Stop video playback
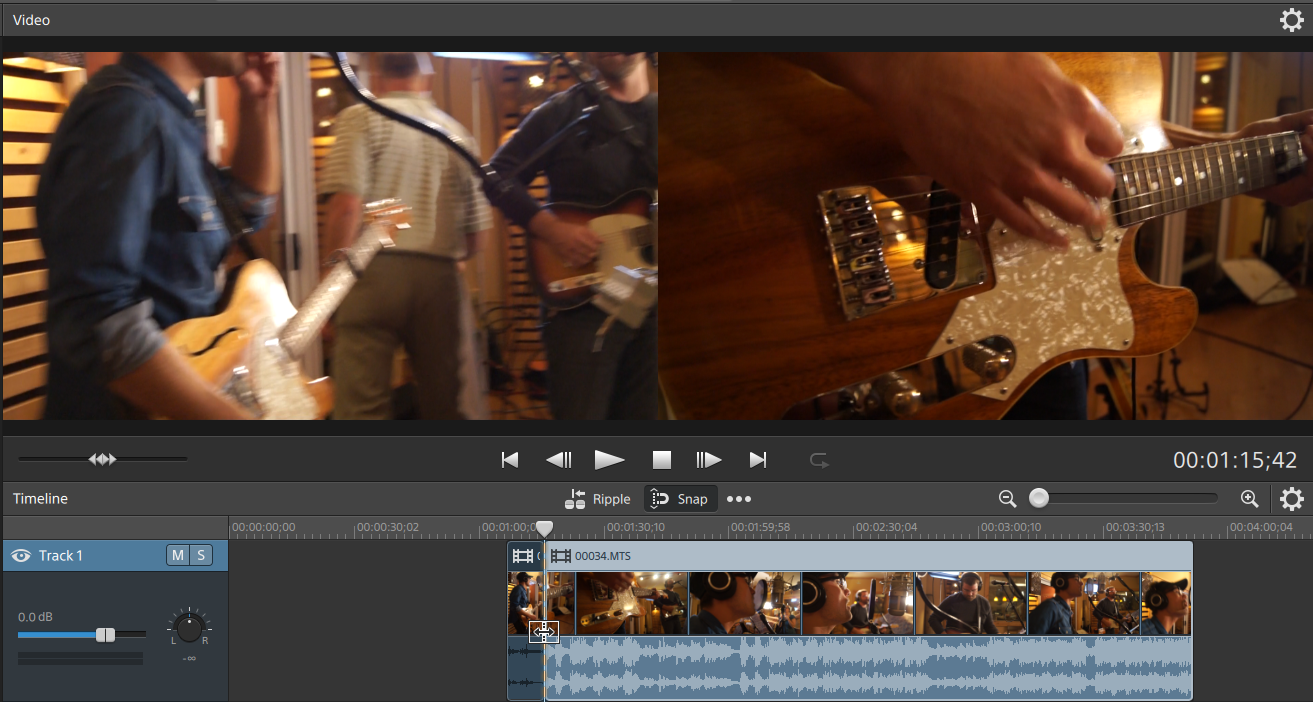Image resolution: width=1313 pixels, height=702 pixels. point(661,460)
